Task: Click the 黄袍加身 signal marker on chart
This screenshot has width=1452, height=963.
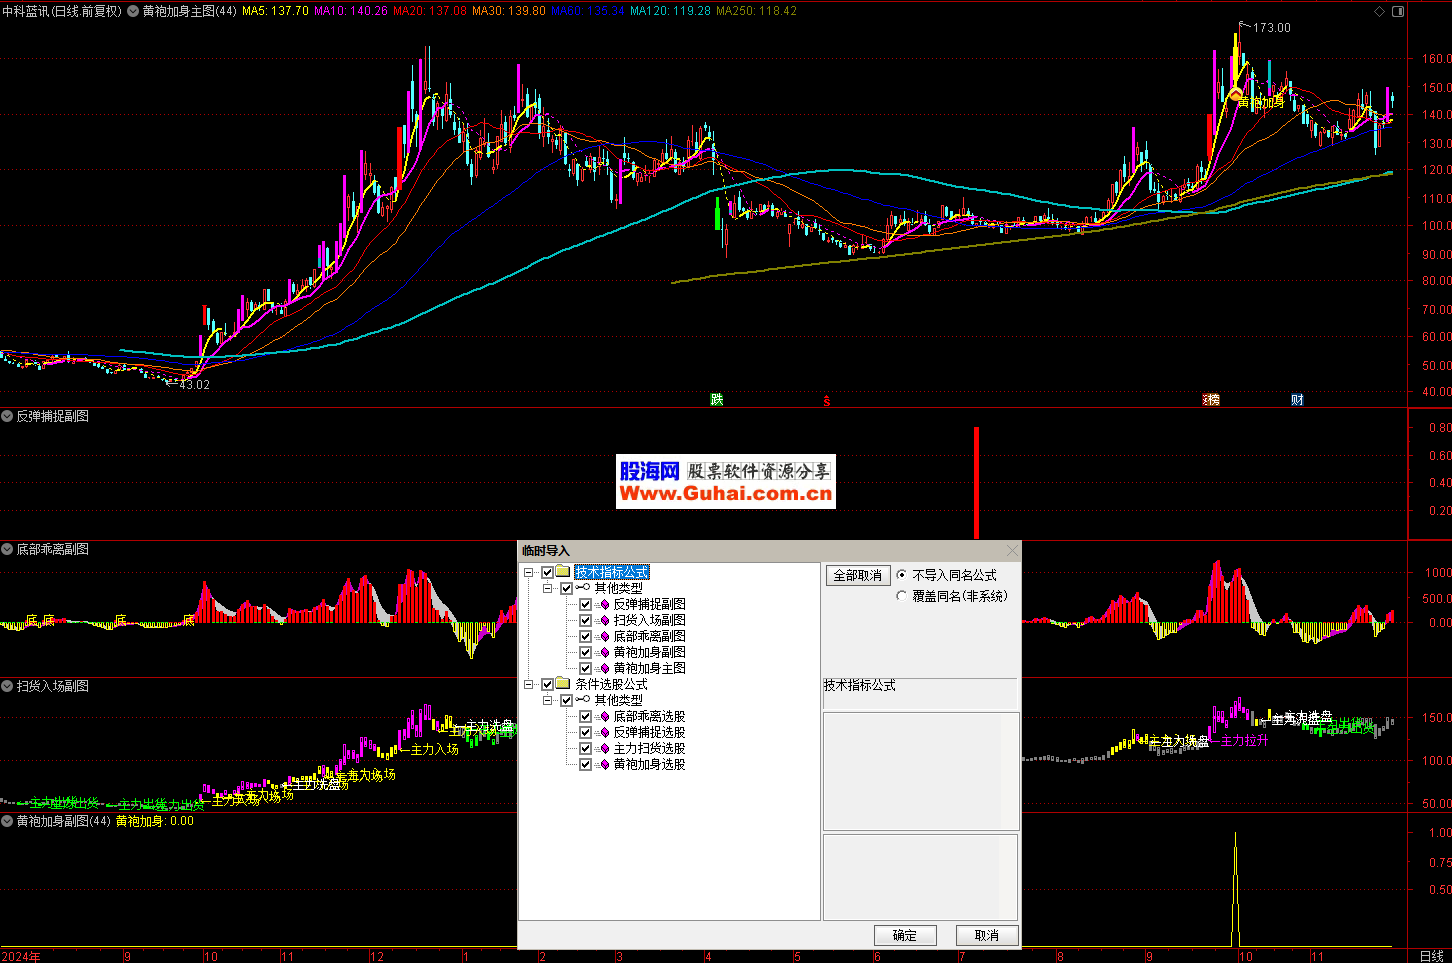Action: (x=1236, y=95)
